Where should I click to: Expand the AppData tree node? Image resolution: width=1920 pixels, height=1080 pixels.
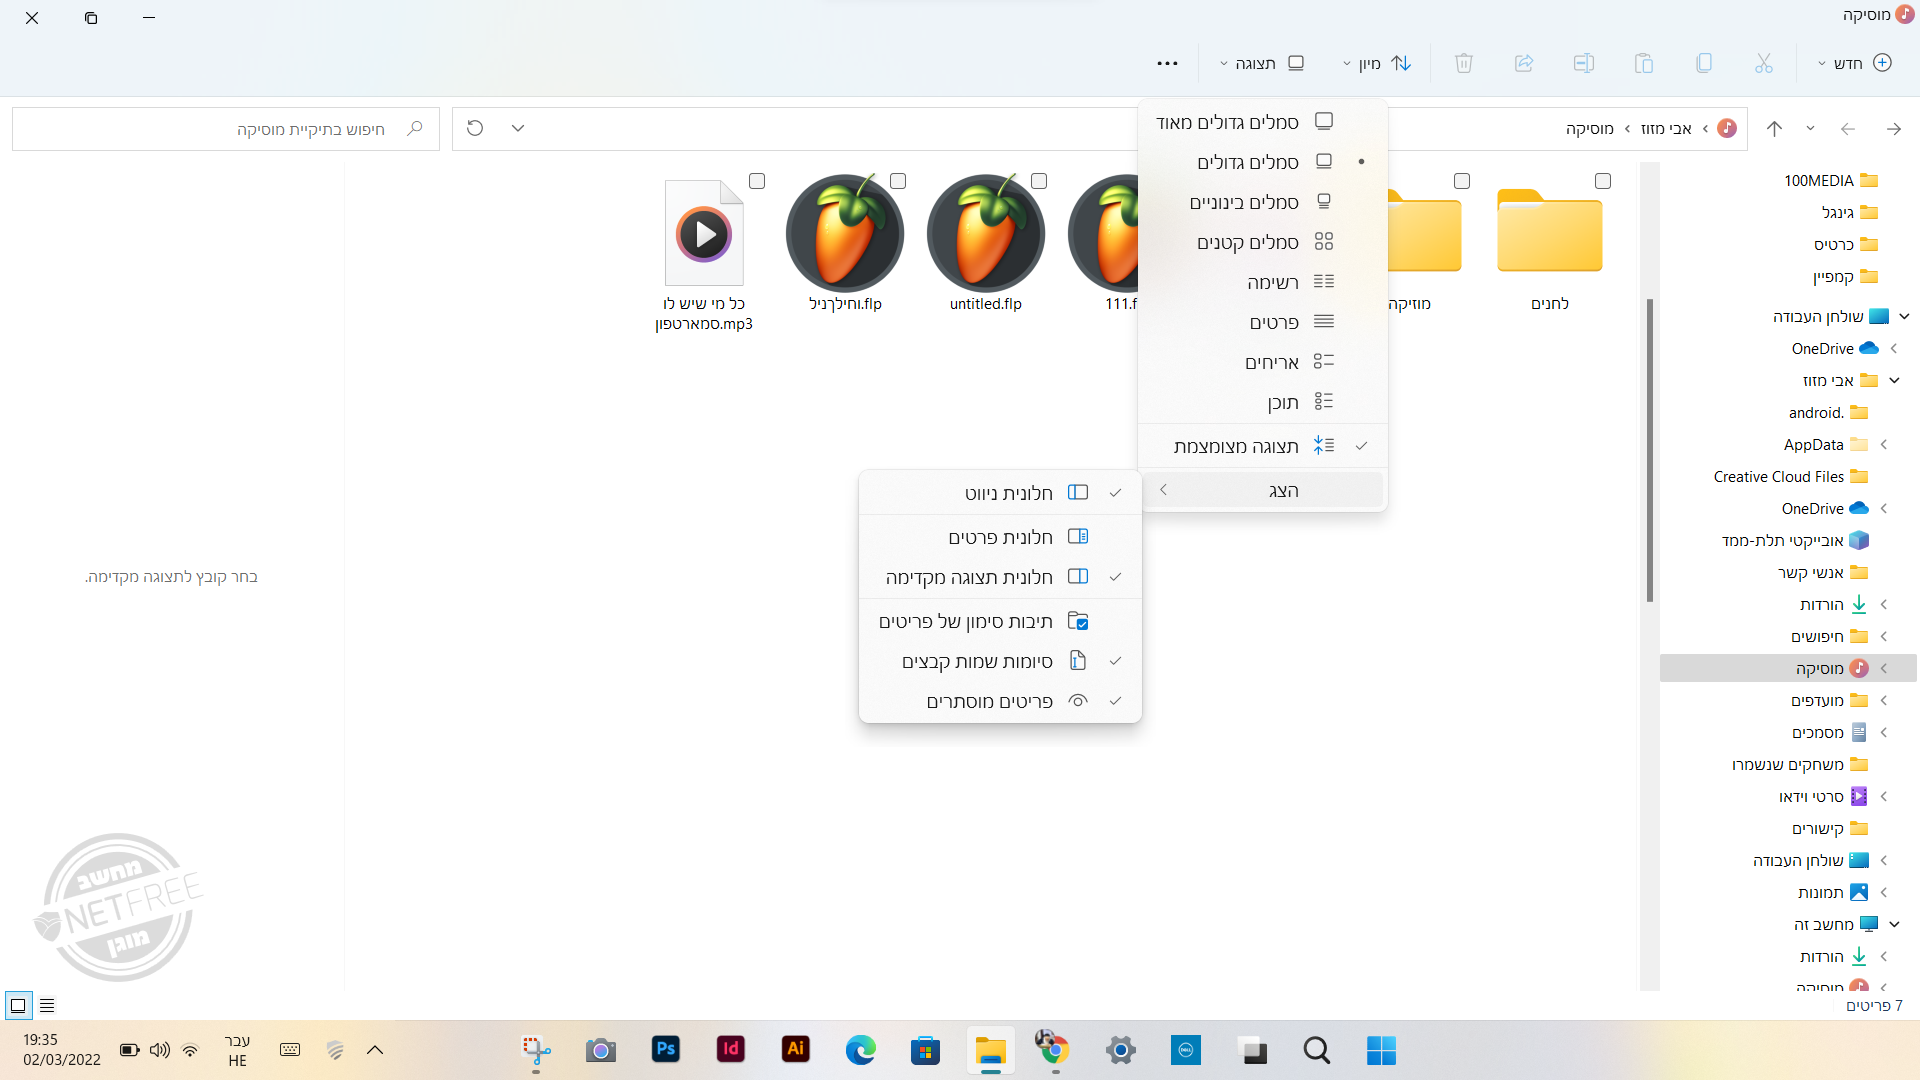[x=1884, y=444]
